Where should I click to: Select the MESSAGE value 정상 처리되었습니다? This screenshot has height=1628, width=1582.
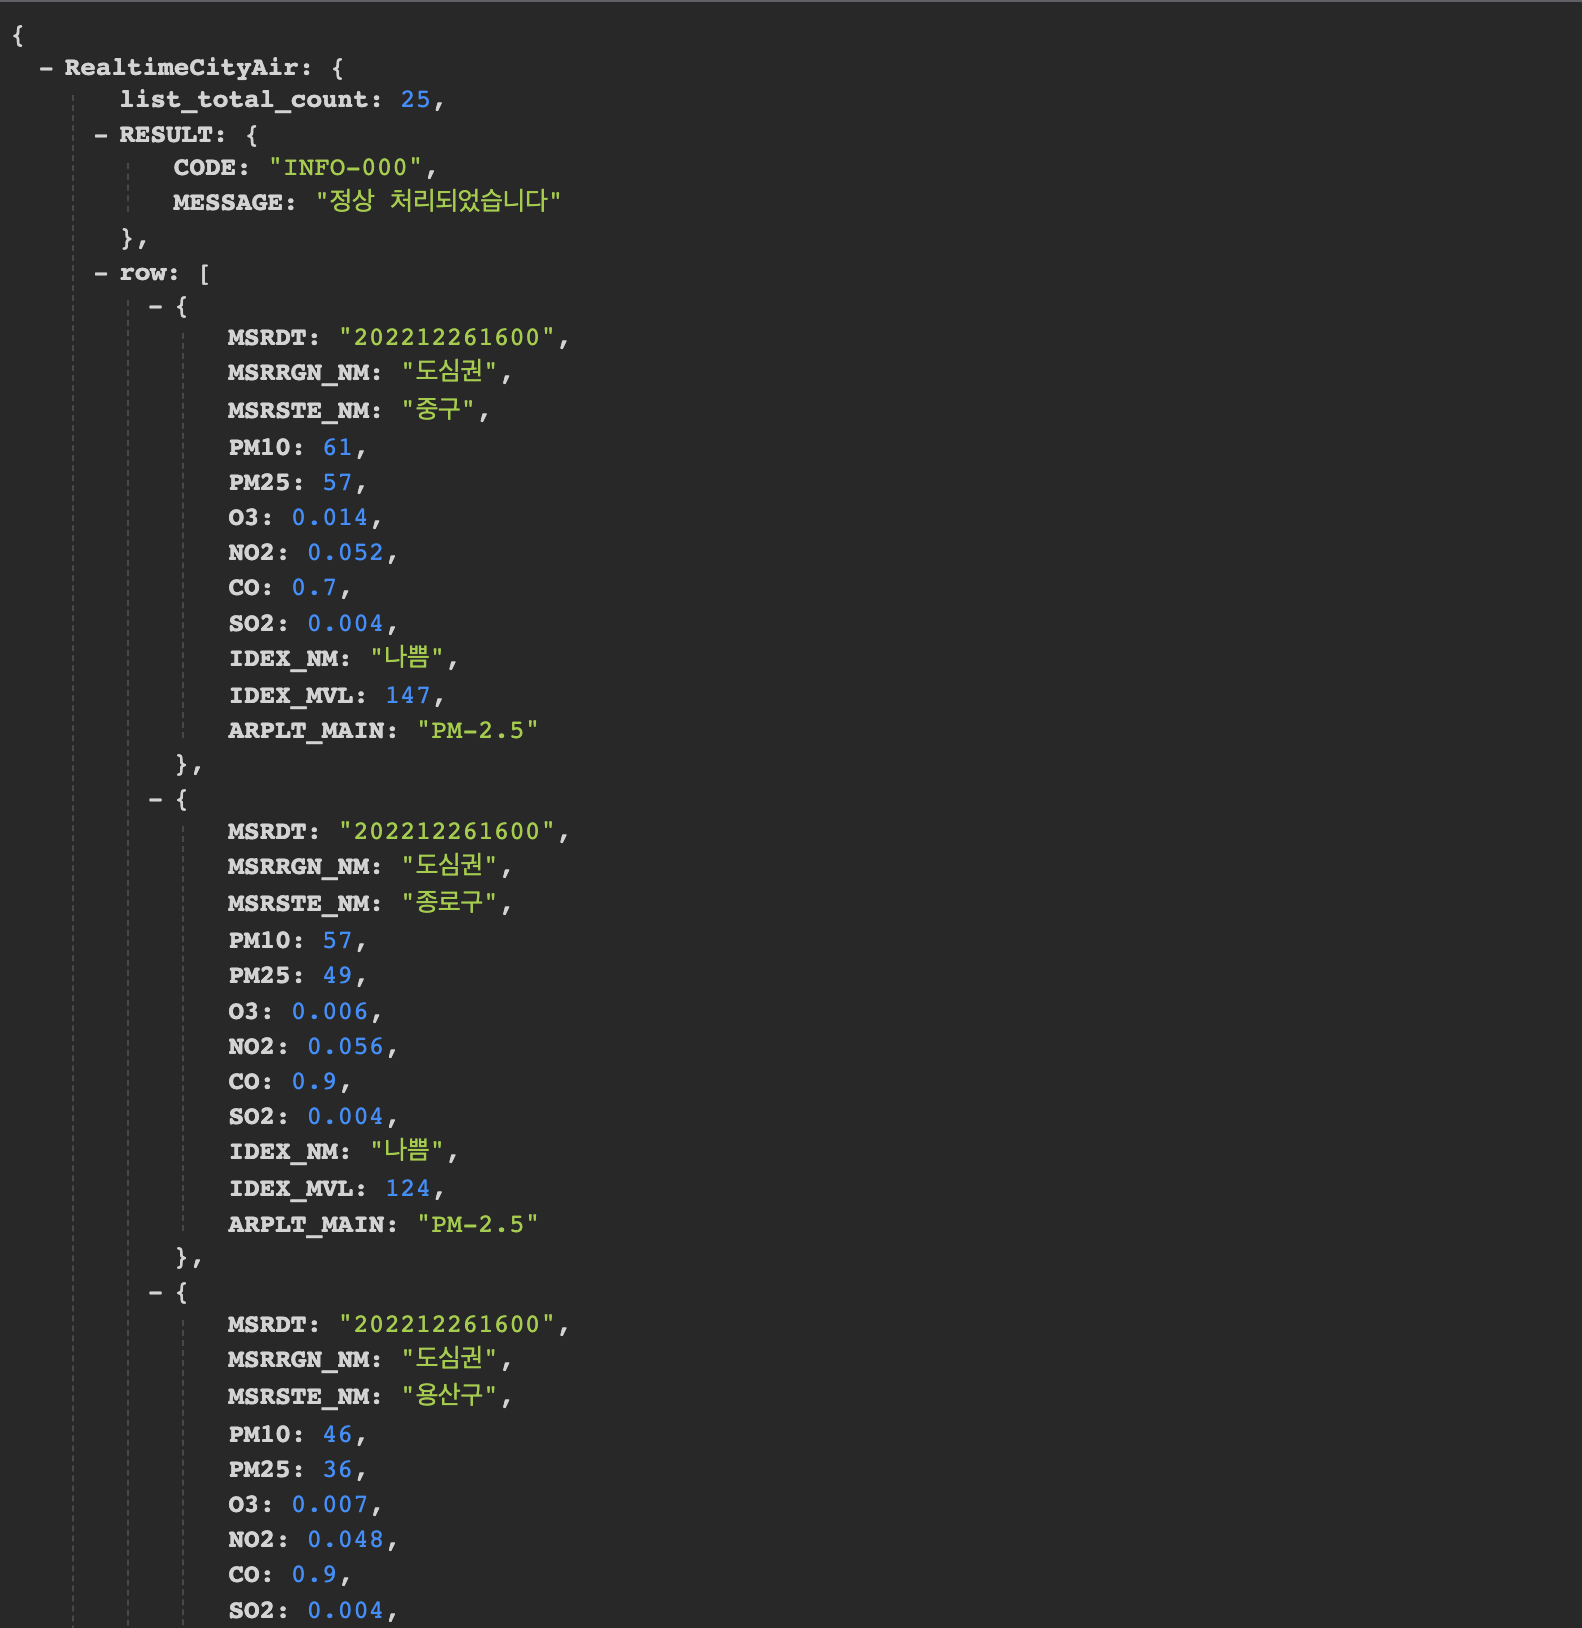click(x=438, y=201)
